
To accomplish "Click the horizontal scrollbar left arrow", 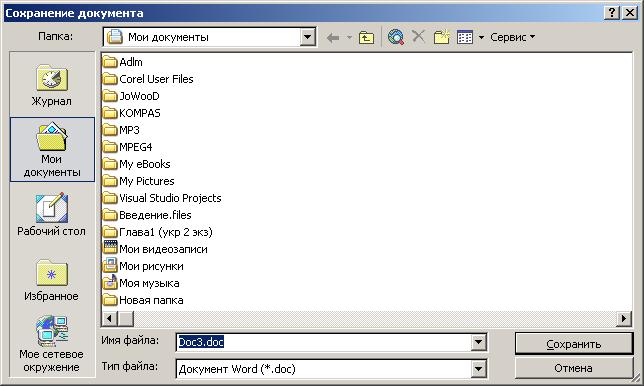I will point(109,318).
